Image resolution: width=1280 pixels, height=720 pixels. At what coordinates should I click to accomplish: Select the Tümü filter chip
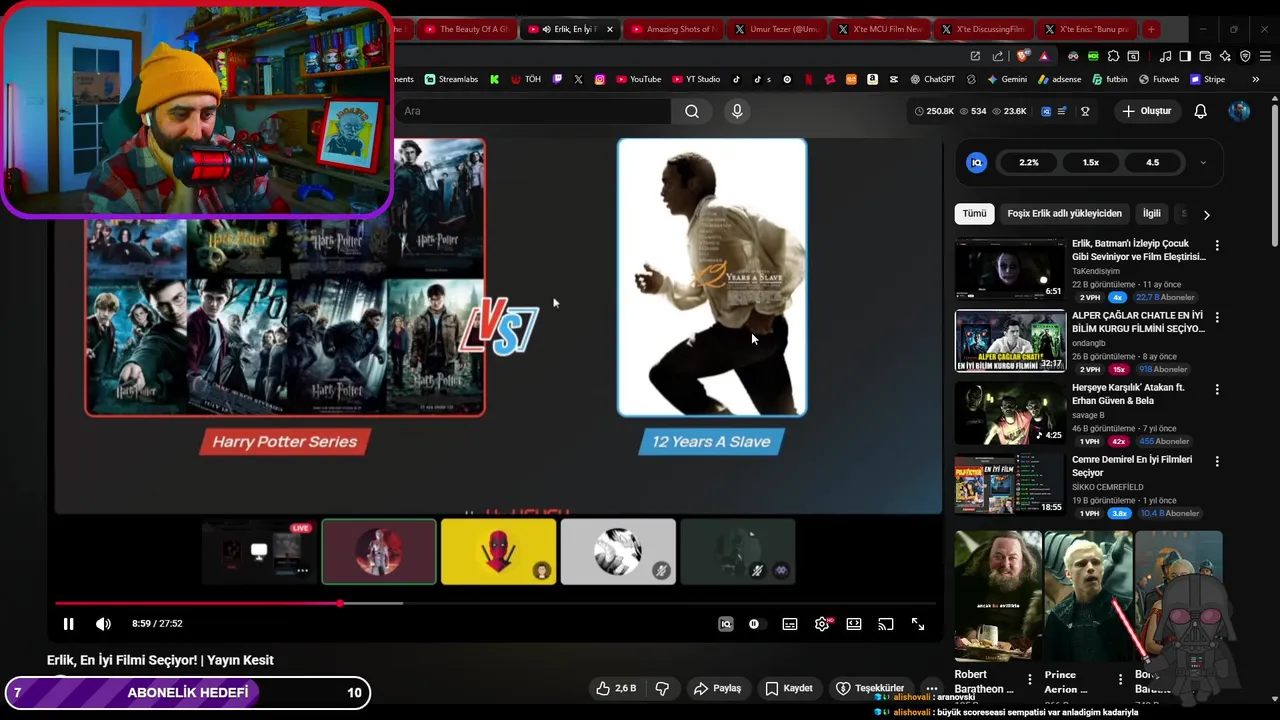[x=974, y=213]
